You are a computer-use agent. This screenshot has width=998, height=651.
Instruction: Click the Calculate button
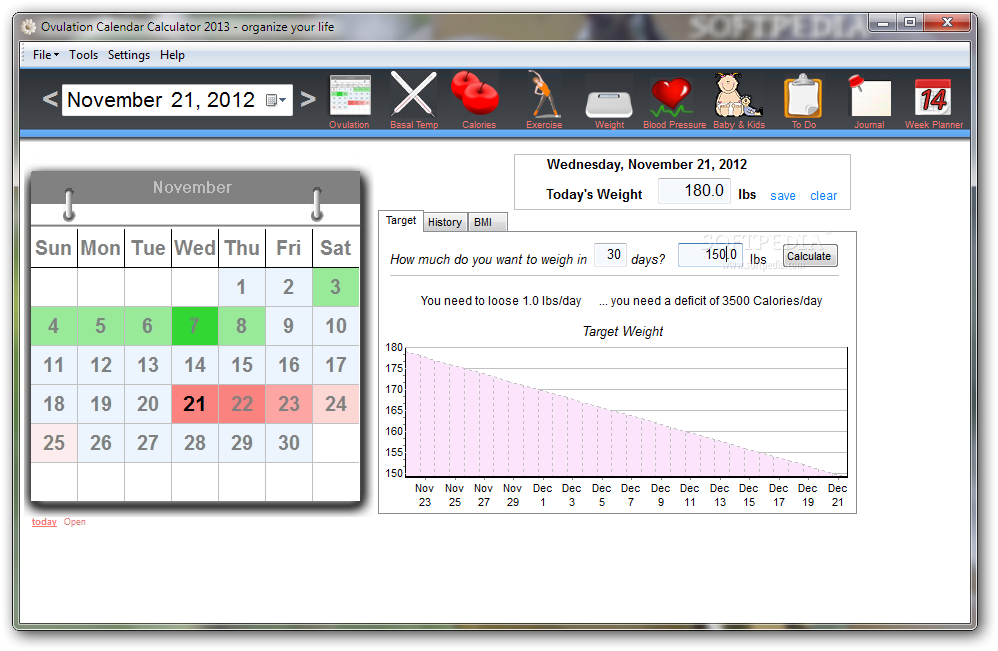(810, 256)
